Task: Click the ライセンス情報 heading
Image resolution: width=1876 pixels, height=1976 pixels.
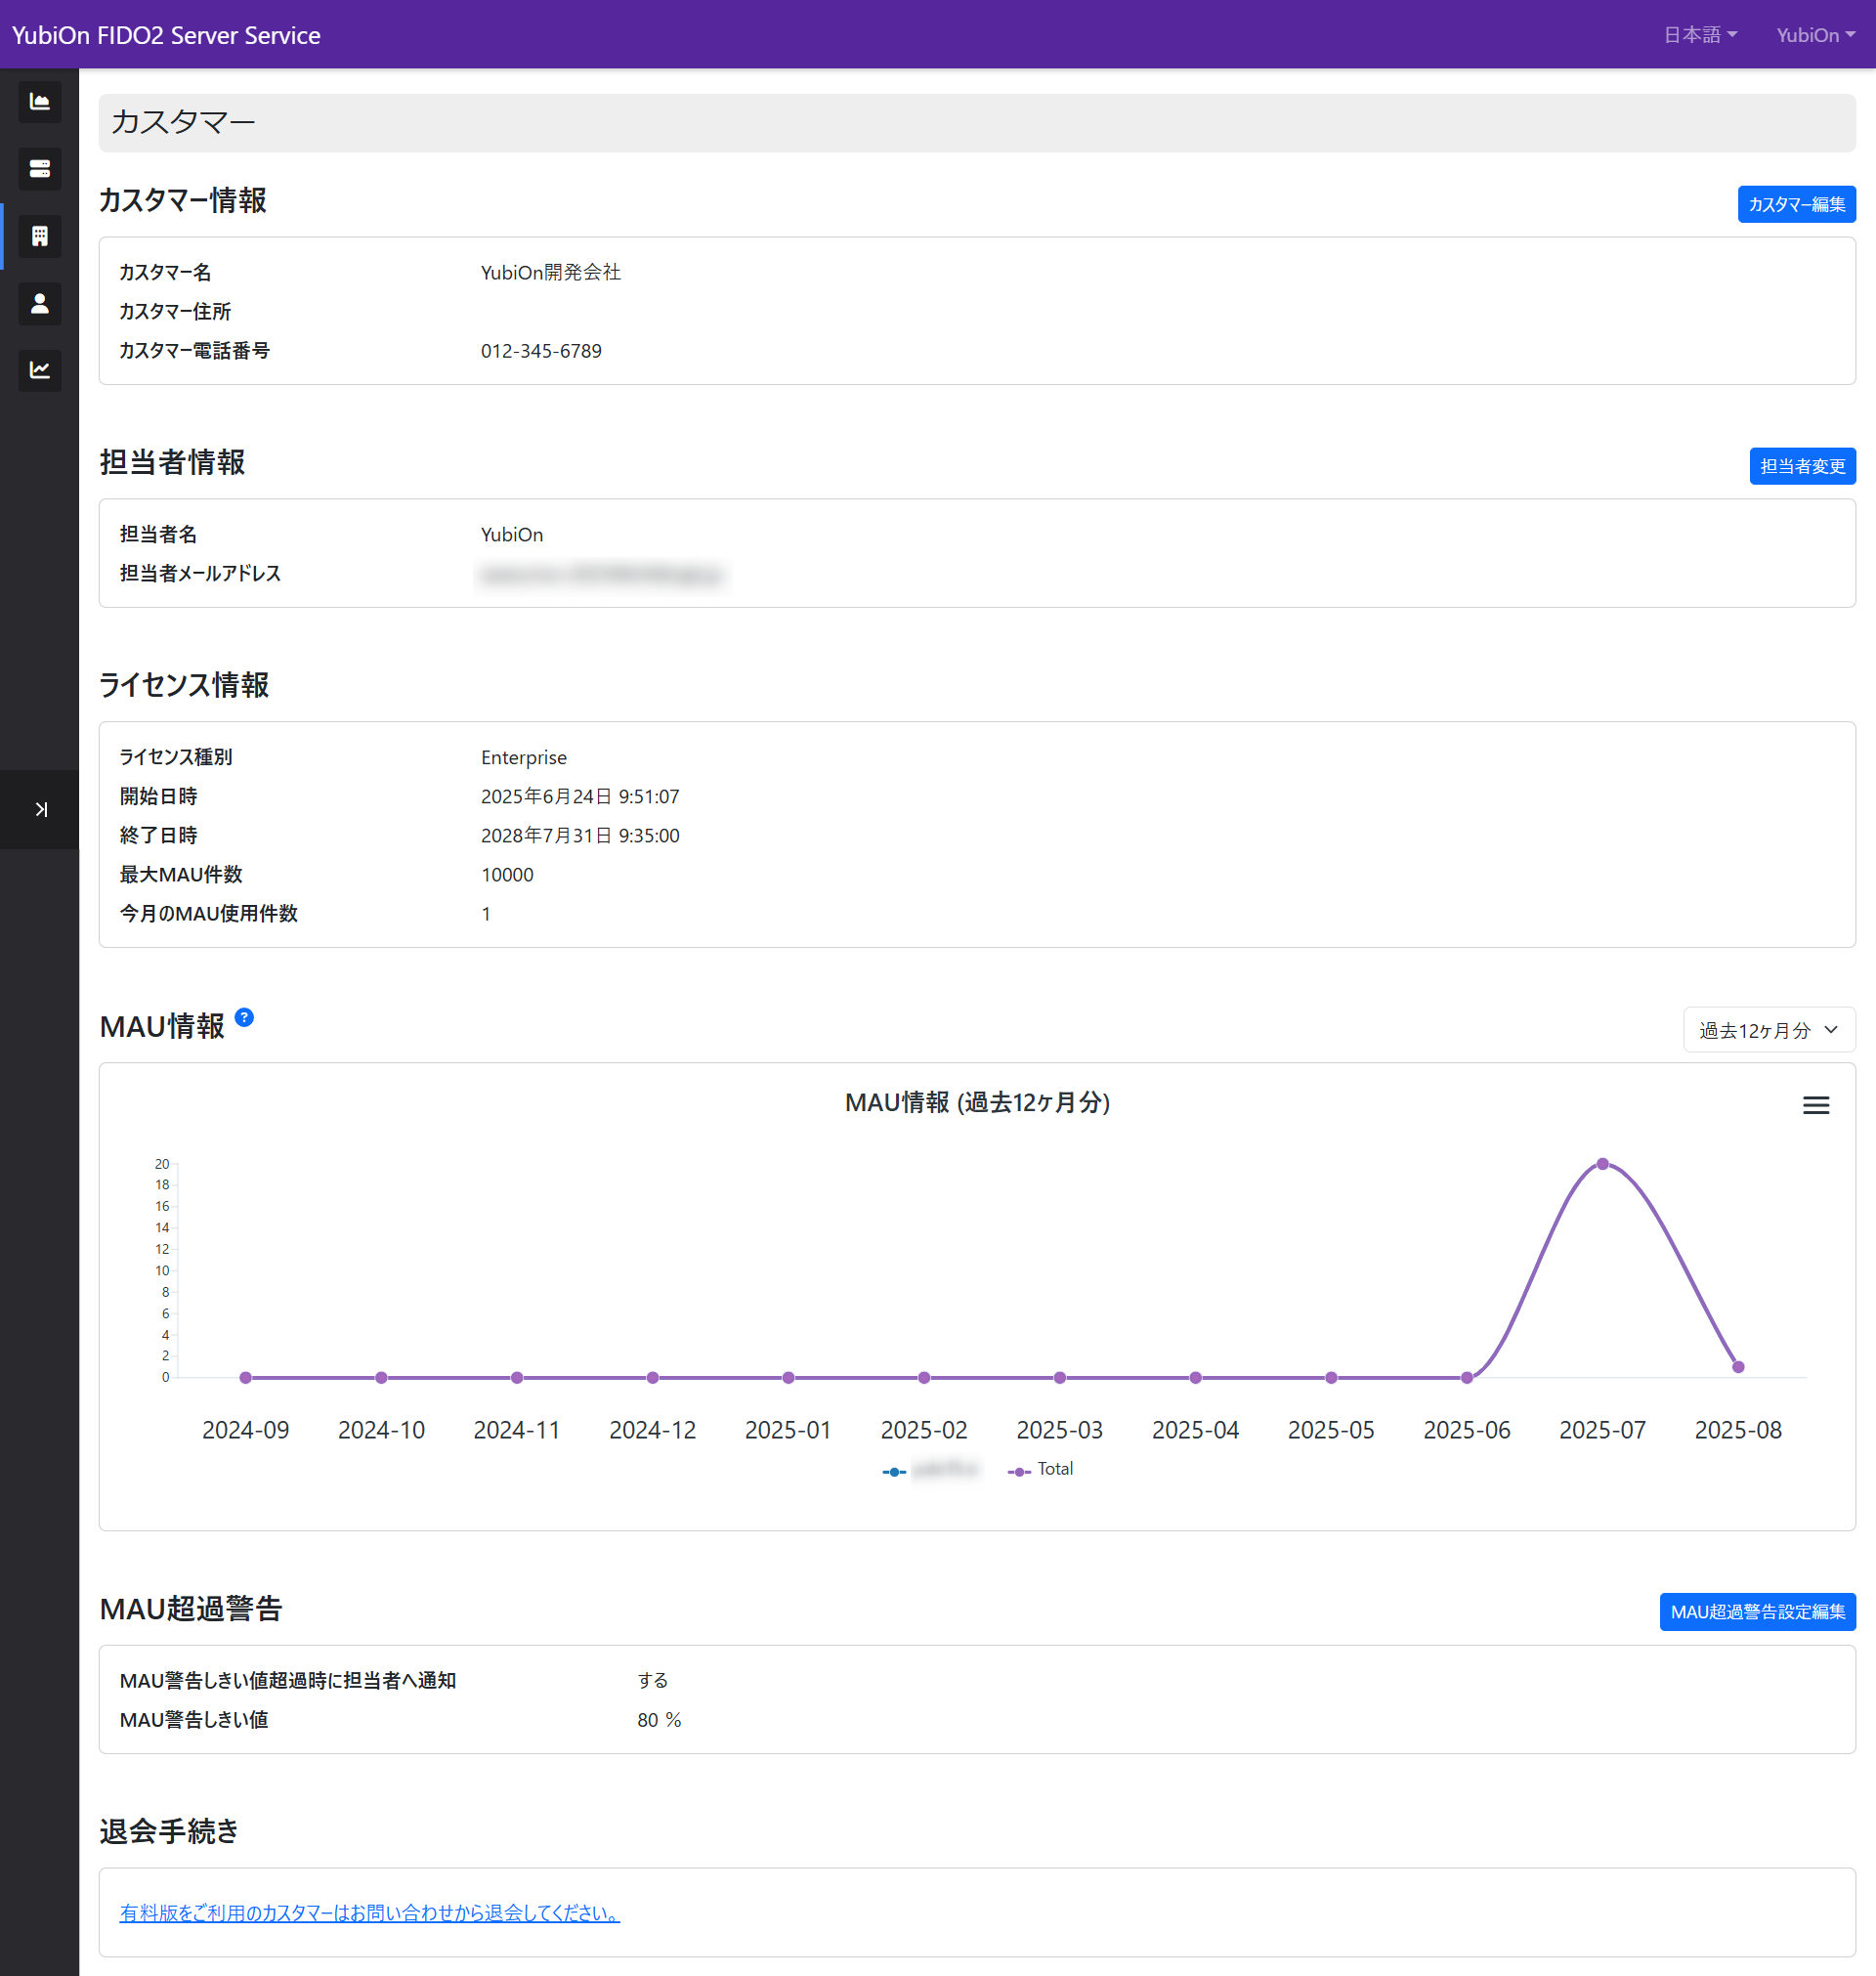Action: click(x=184, y=685)
